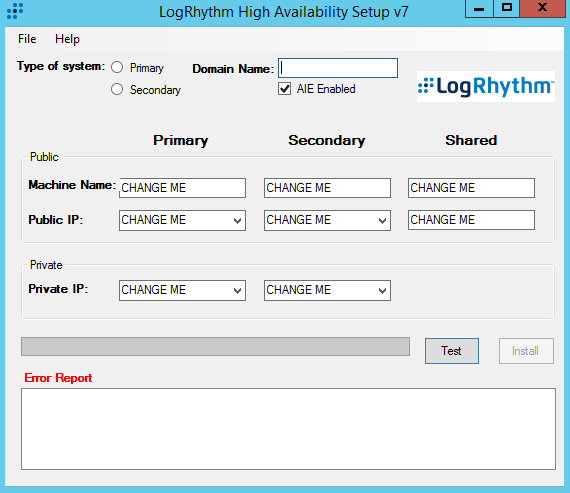Focus the Domain Name text field
The image size is (570, 493).
pos(338,68)
